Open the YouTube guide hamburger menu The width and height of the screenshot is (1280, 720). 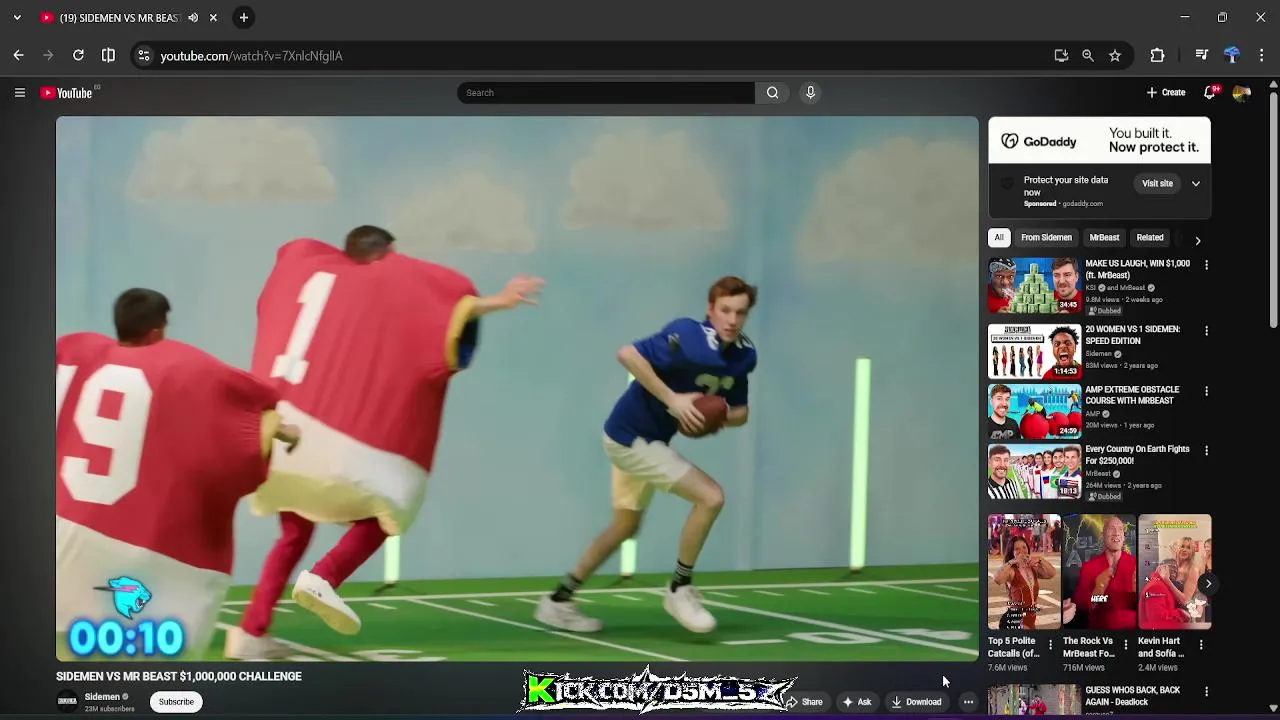coord(19,93)
